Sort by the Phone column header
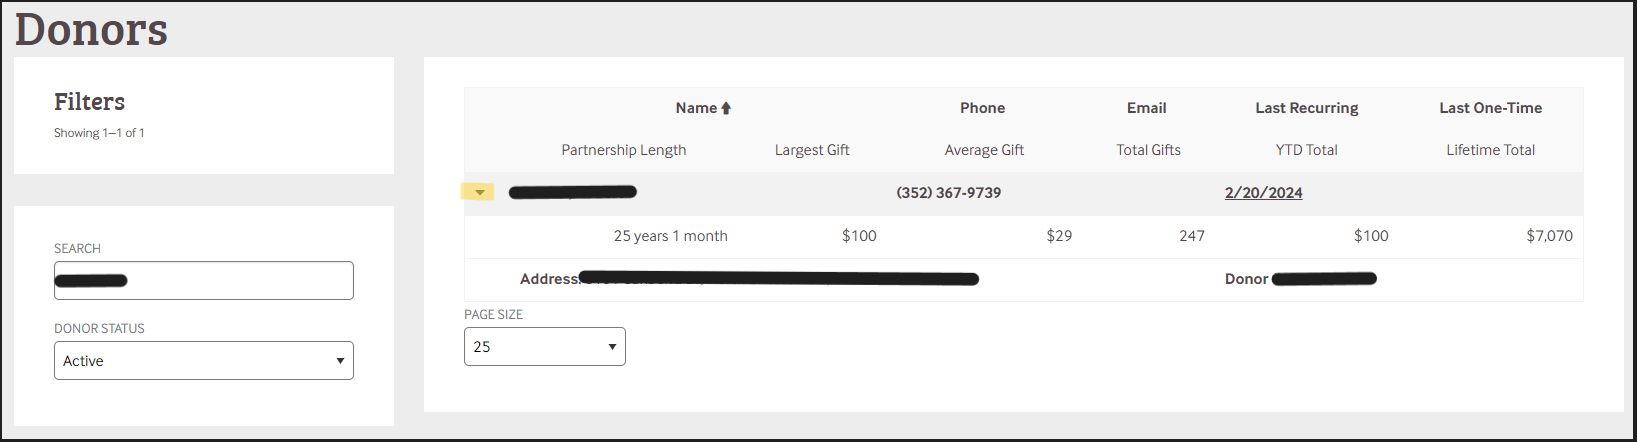Image resolution: width=1637 pixels, height=442 pixels. 982,108
